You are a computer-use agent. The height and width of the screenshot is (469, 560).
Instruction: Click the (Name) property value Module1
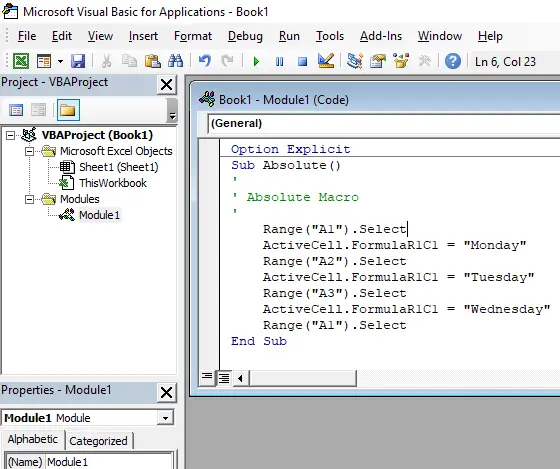(109, 462)
